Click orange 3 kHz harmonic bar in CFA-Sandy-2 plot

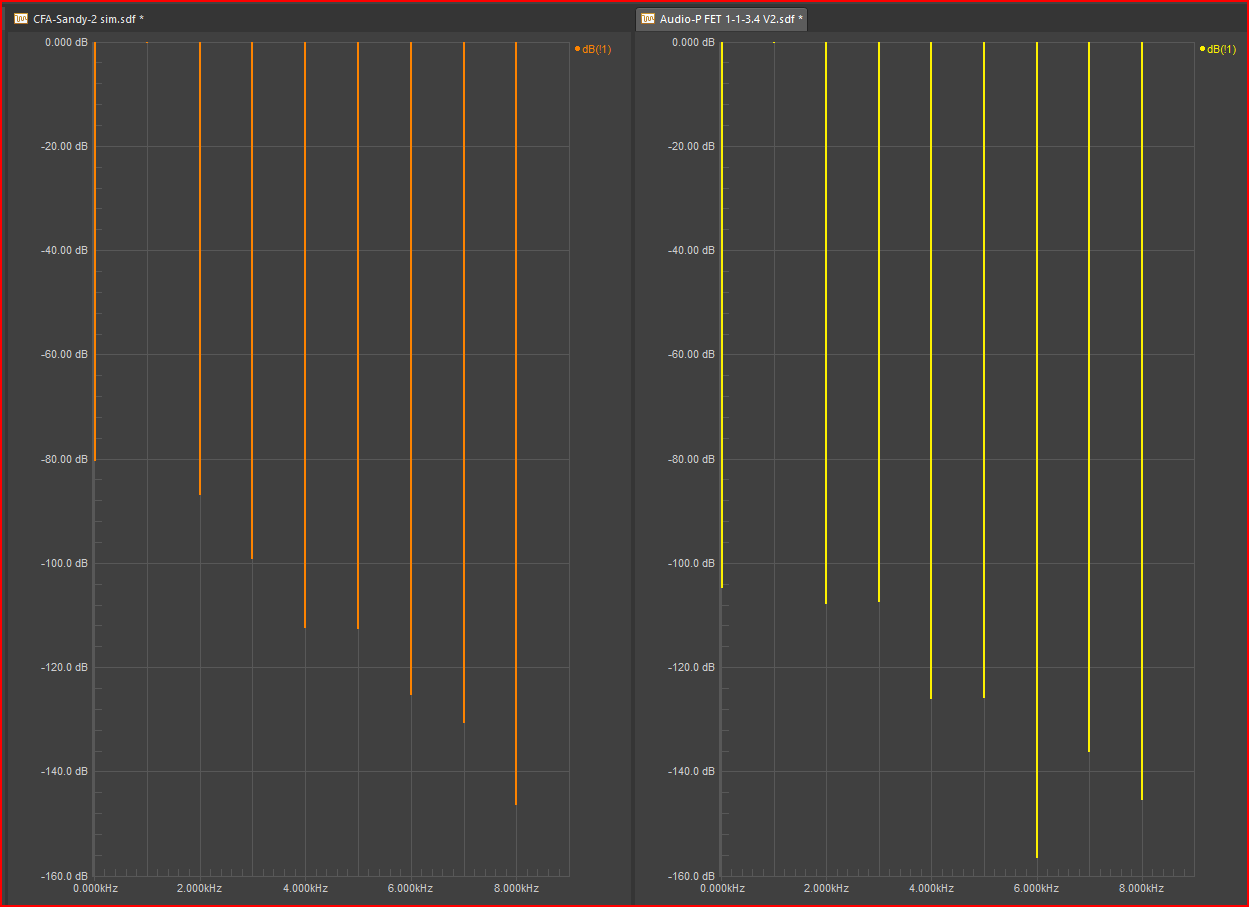coord(252,300)
